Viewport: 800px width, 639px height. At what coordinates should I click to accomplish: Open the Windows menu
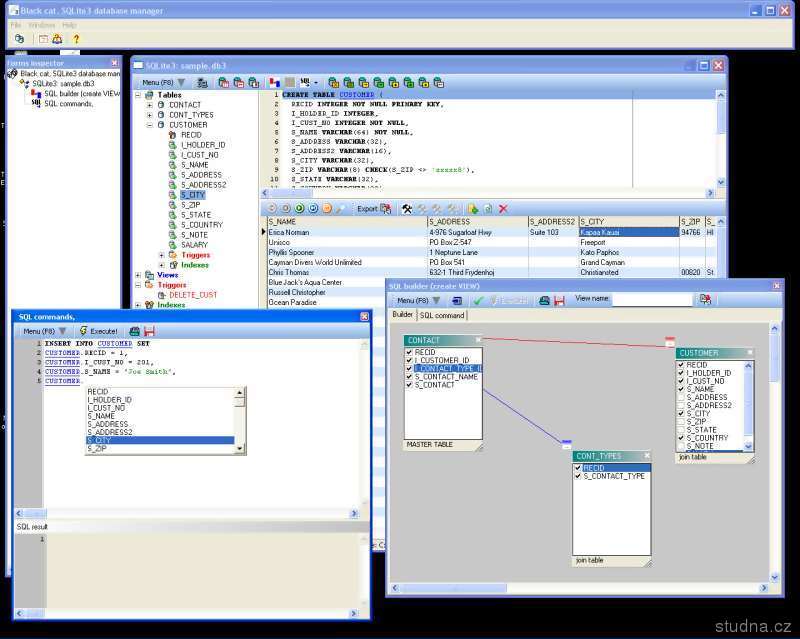point(42,25)
